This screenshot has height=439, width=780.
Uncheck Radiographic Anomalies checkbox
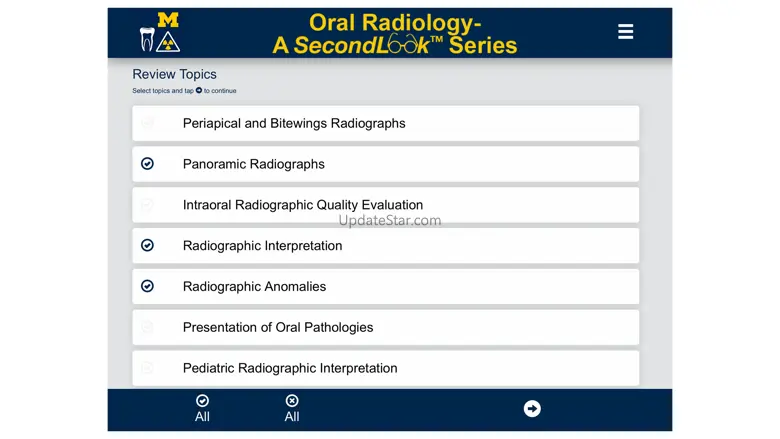click(147, 286)
